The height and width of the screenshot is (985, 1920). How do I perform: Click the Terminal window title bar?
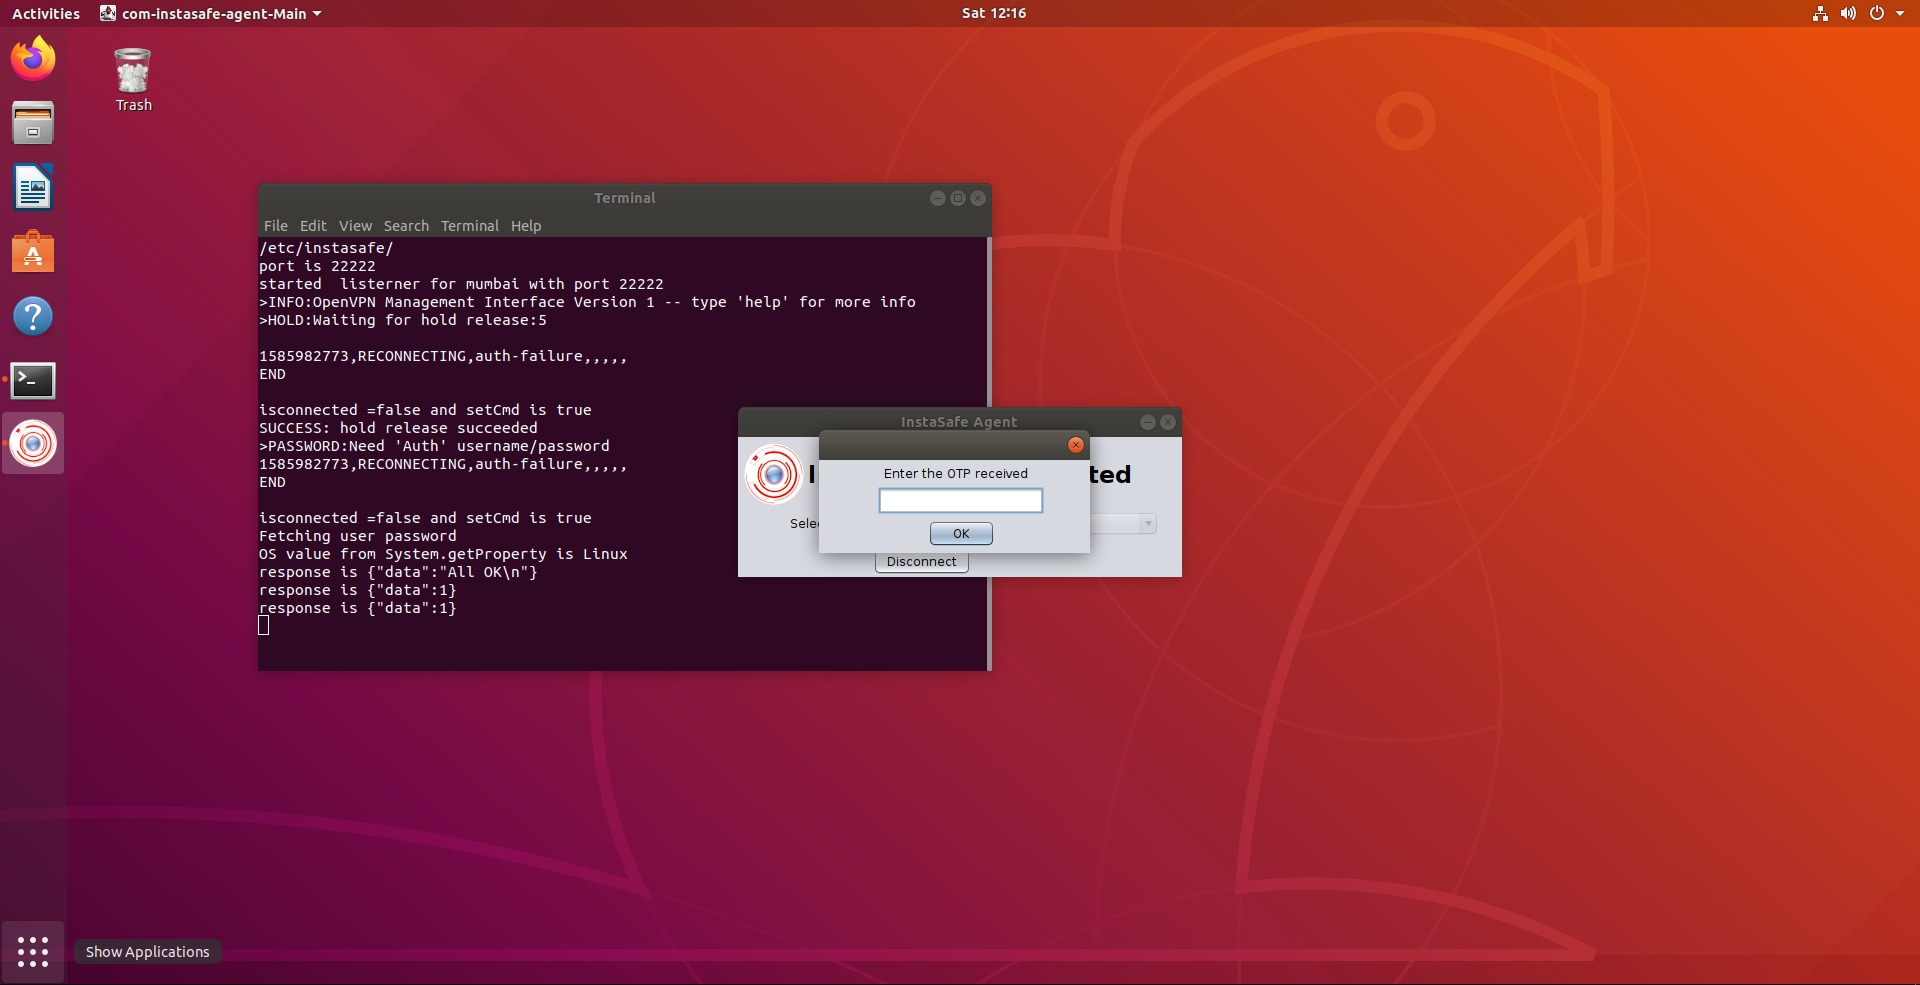(x=625, y=198)
